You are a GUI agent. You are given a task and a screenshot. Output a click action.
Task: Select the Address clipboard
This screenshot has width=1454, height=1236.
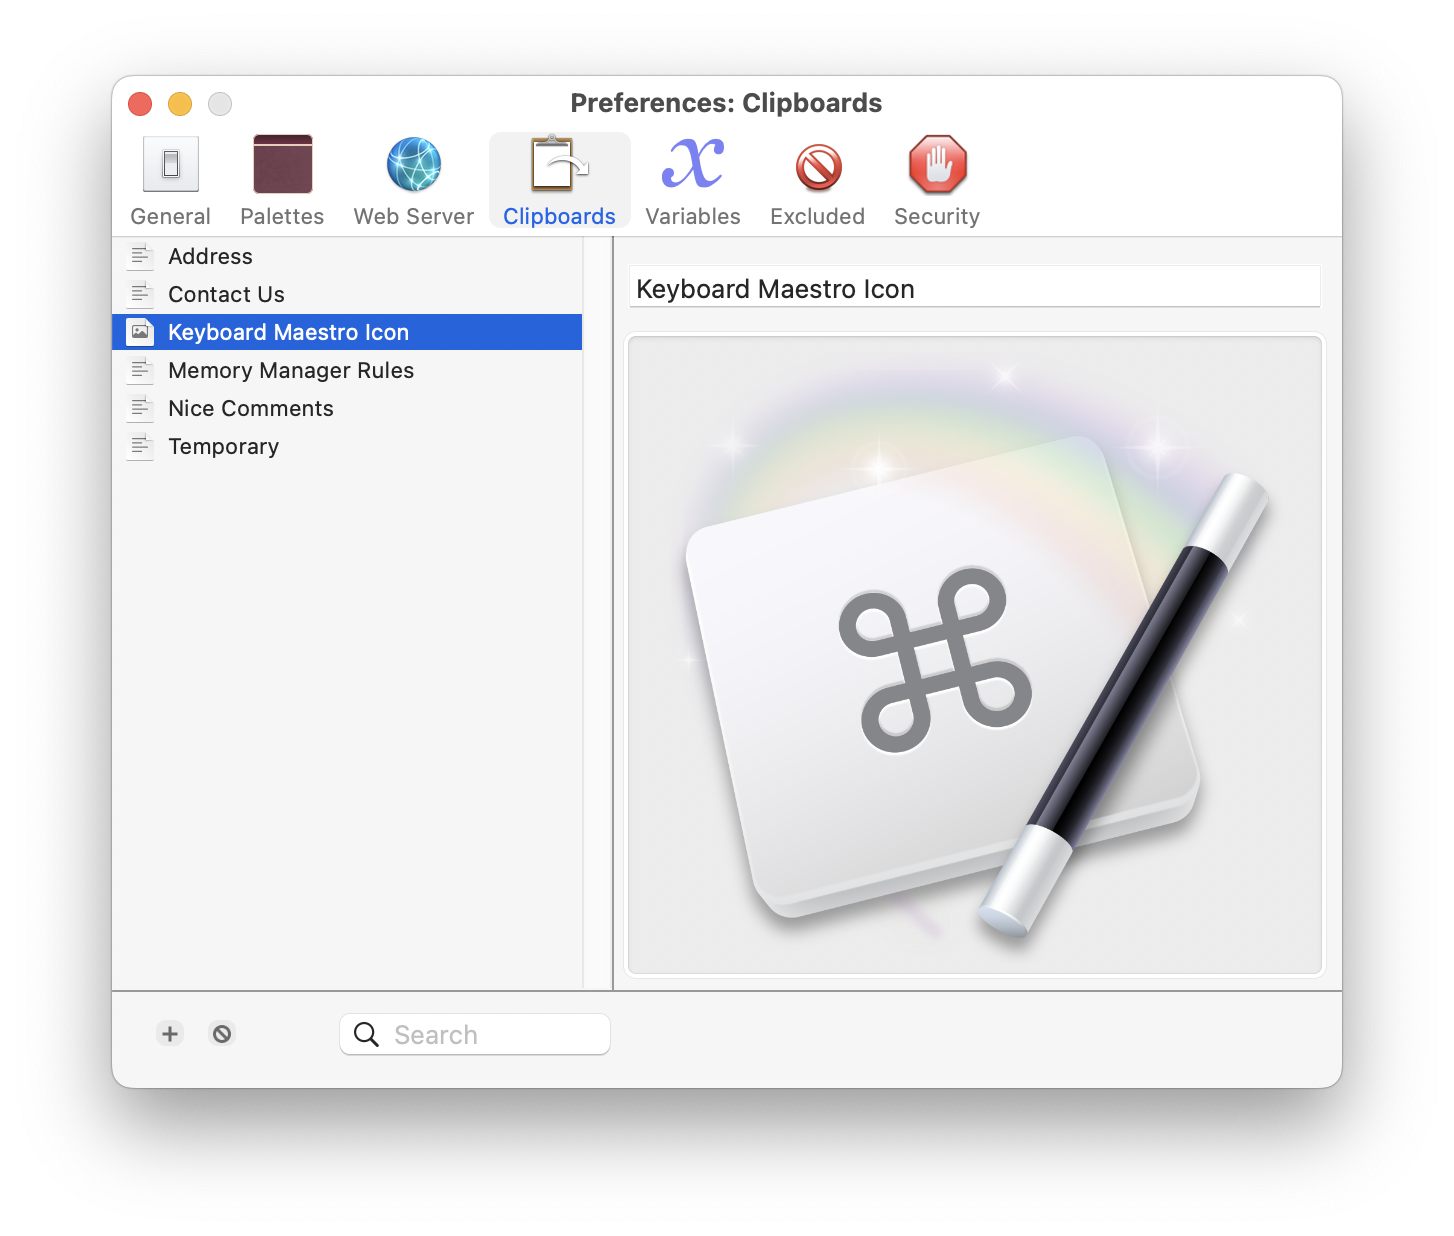pyautogui.click(x=210, y=257)
